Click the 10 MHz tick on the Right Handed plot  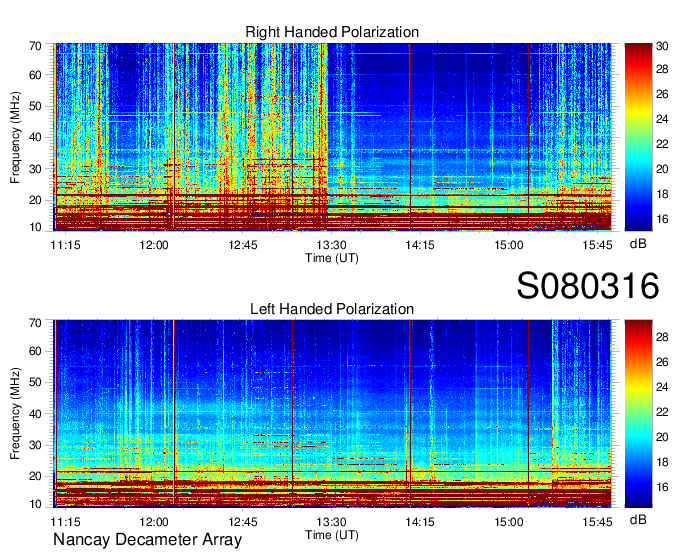click(x=35, y=227)
